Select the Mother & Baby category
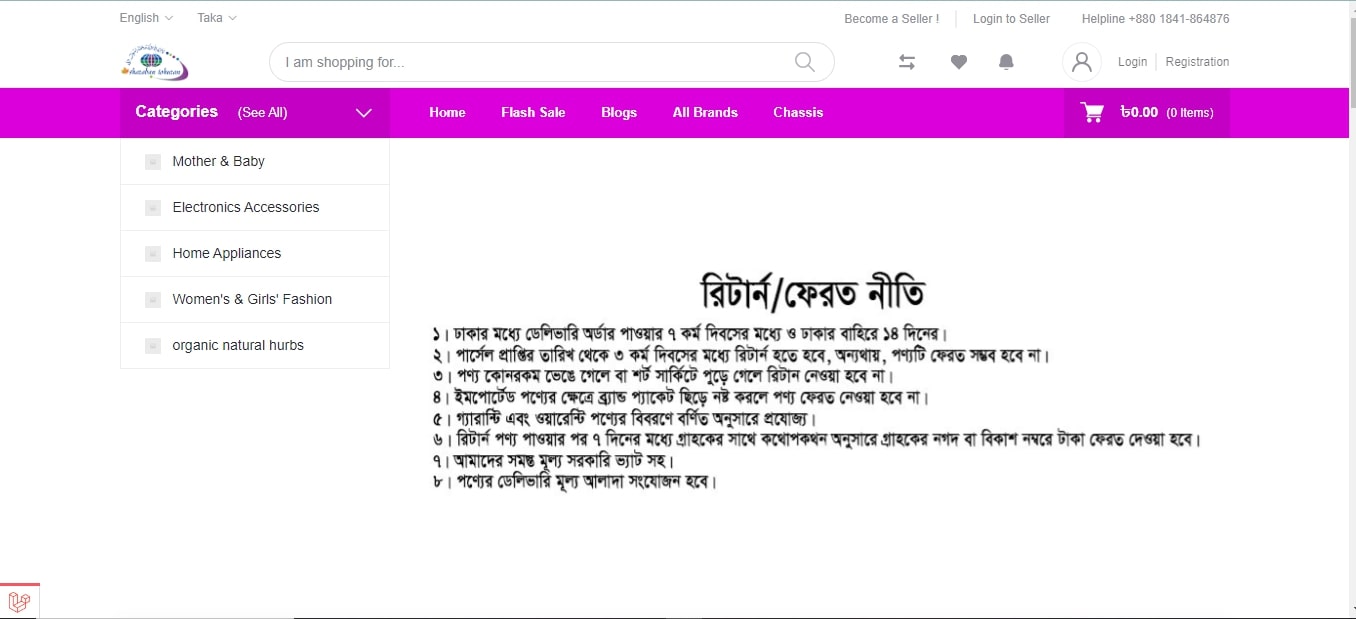This screenshot has height=619, width=1356. 218,161
